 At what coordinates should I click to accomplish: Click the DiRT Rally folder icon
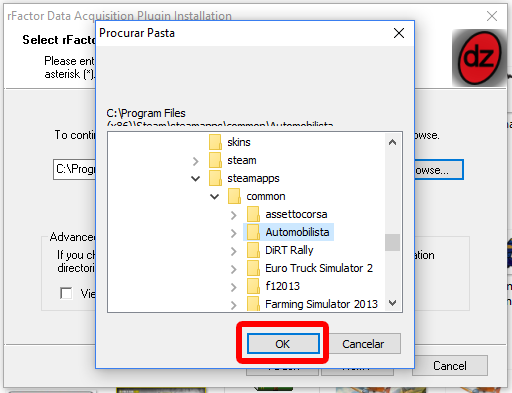[x=253, y=250]
